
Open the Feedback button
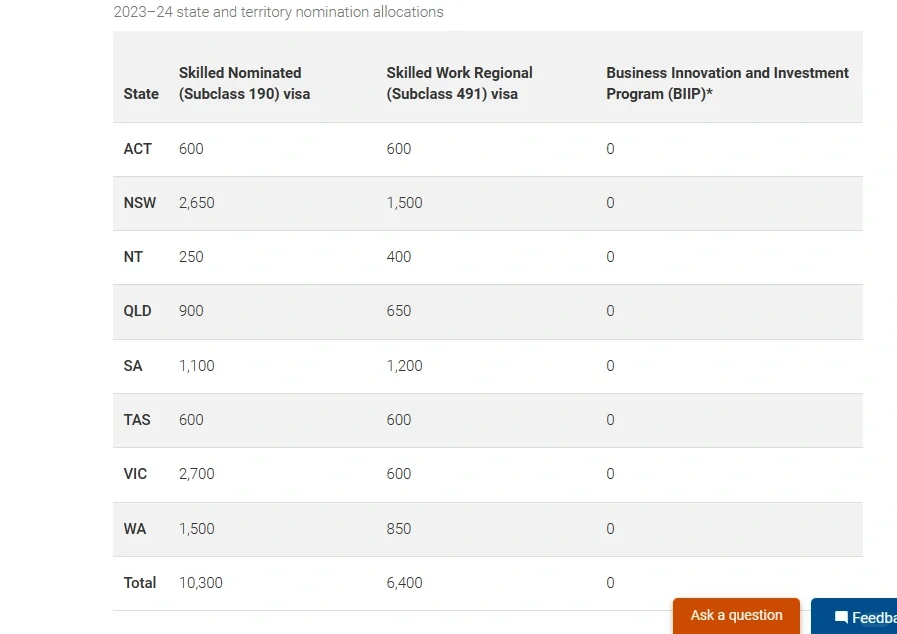(x=854, y=616)
